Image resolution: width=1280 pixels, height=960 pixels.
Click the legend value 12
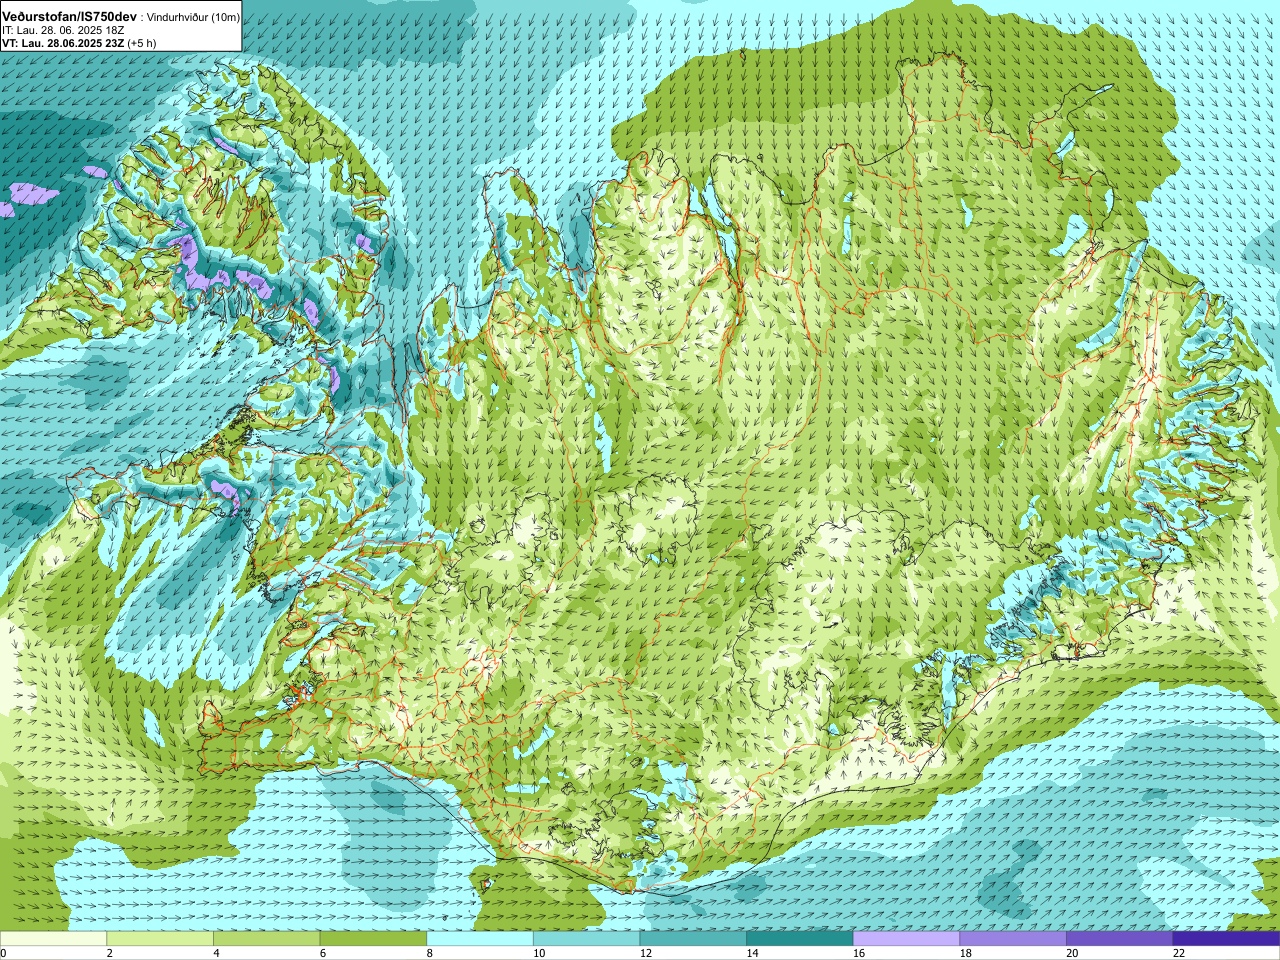[645, 953]
